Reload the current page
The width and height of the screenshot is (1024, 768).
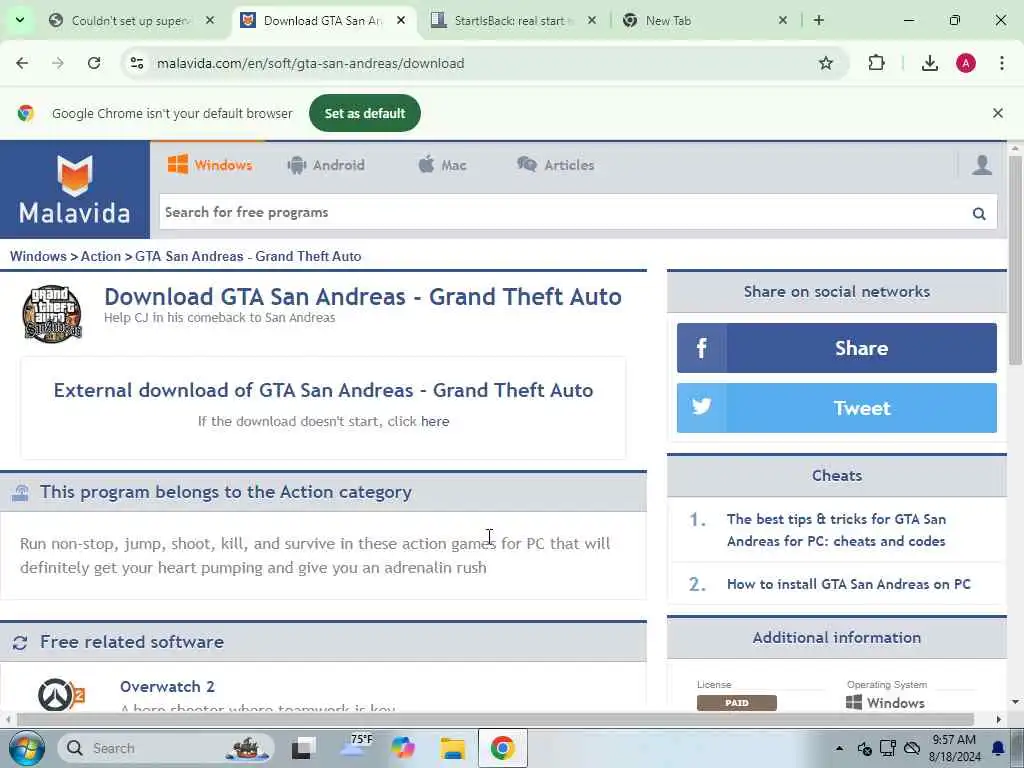click(94, 63)
